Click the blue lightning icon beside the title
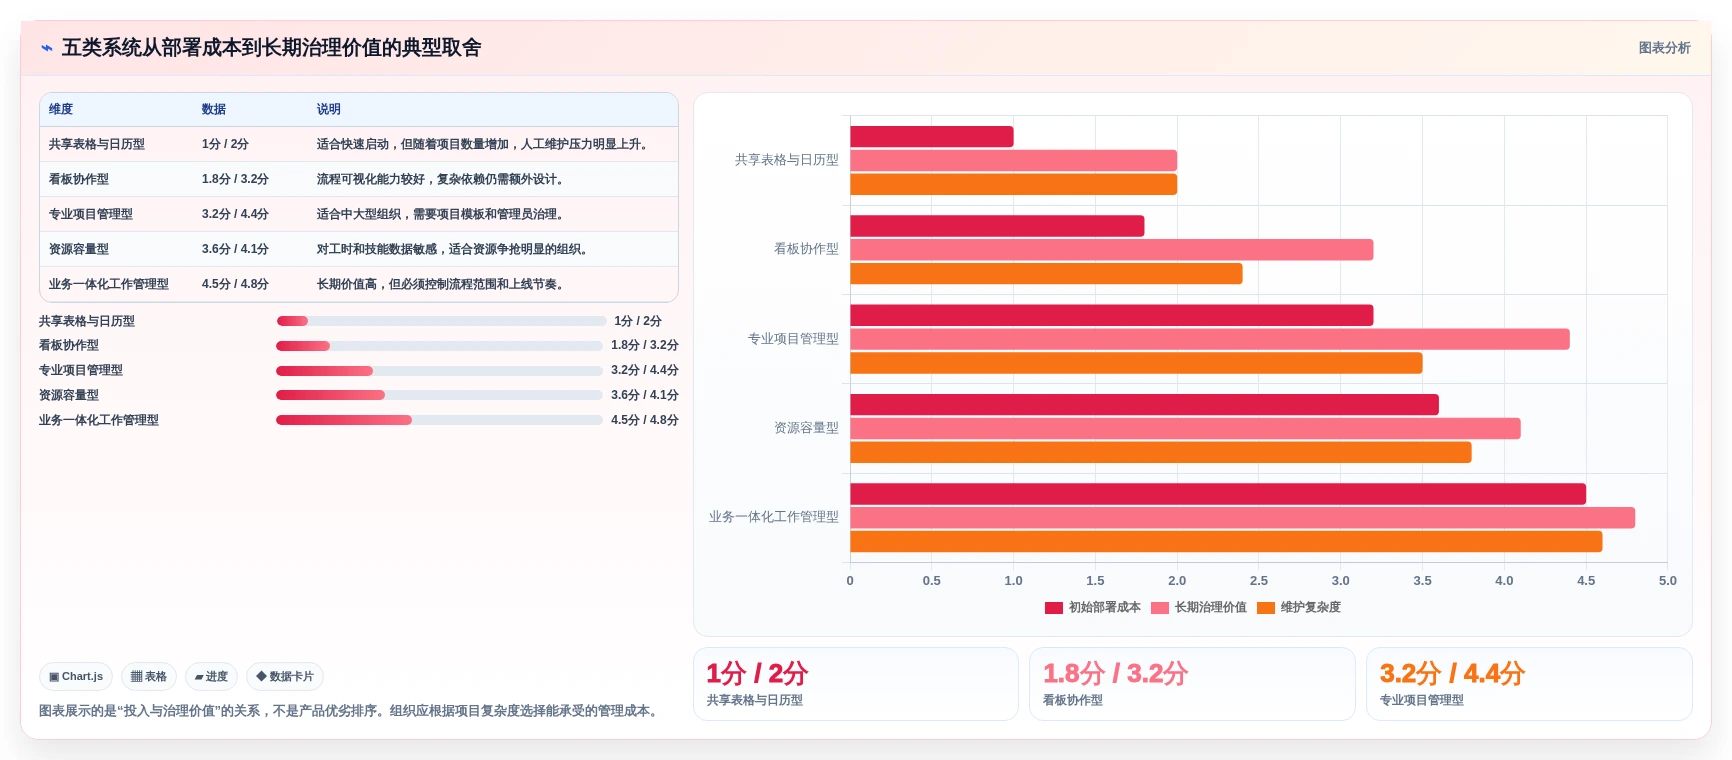This screenshot has height=760, width=1732. click(x=46, y=48)
